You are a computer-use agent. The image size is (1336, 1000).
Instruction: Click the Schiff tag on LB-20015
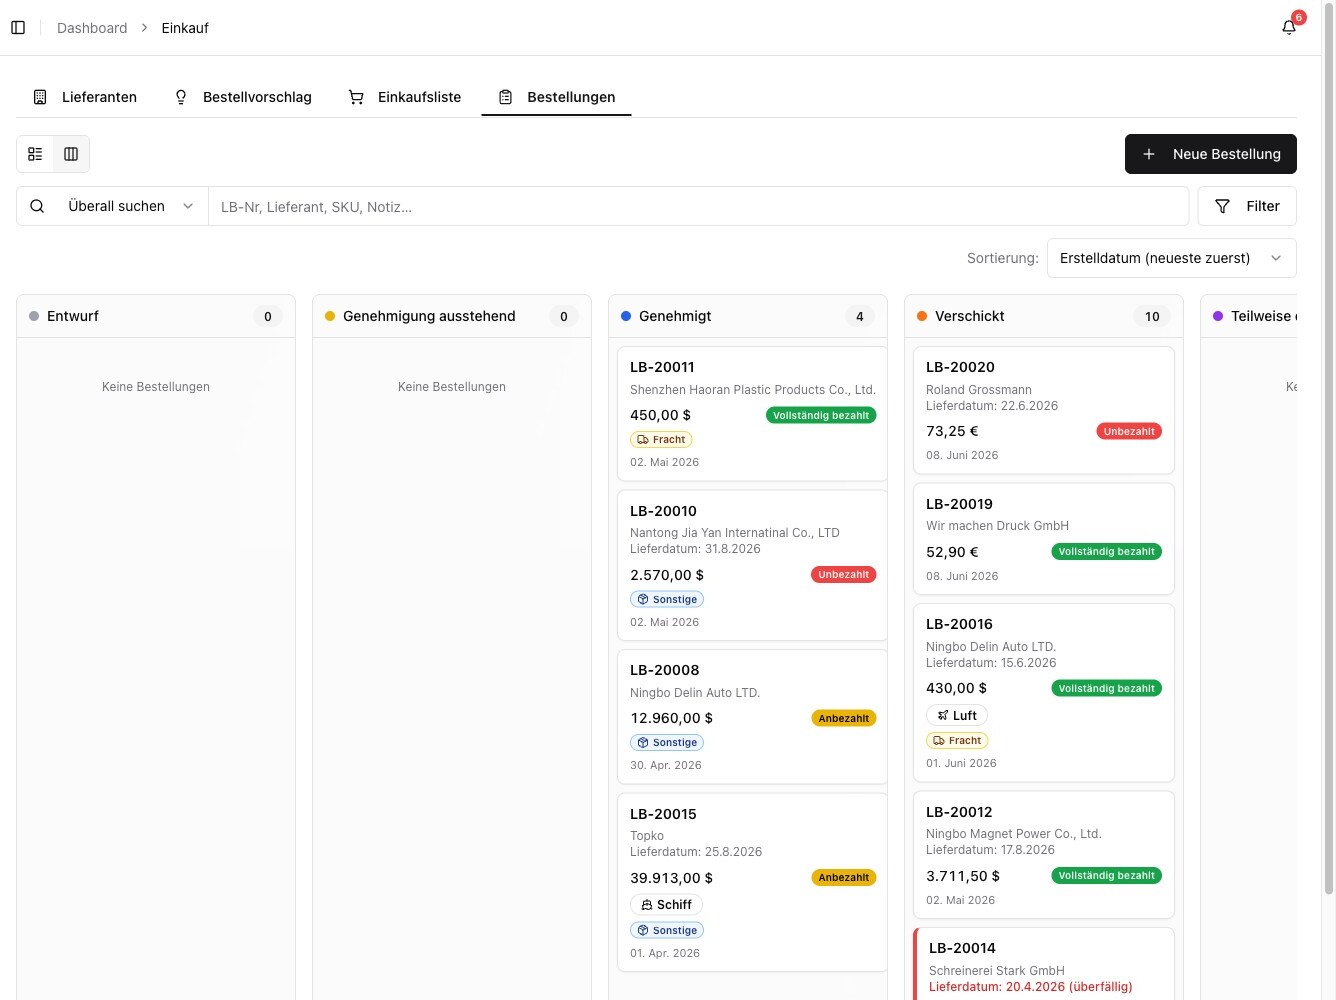[x=666, y=905]
